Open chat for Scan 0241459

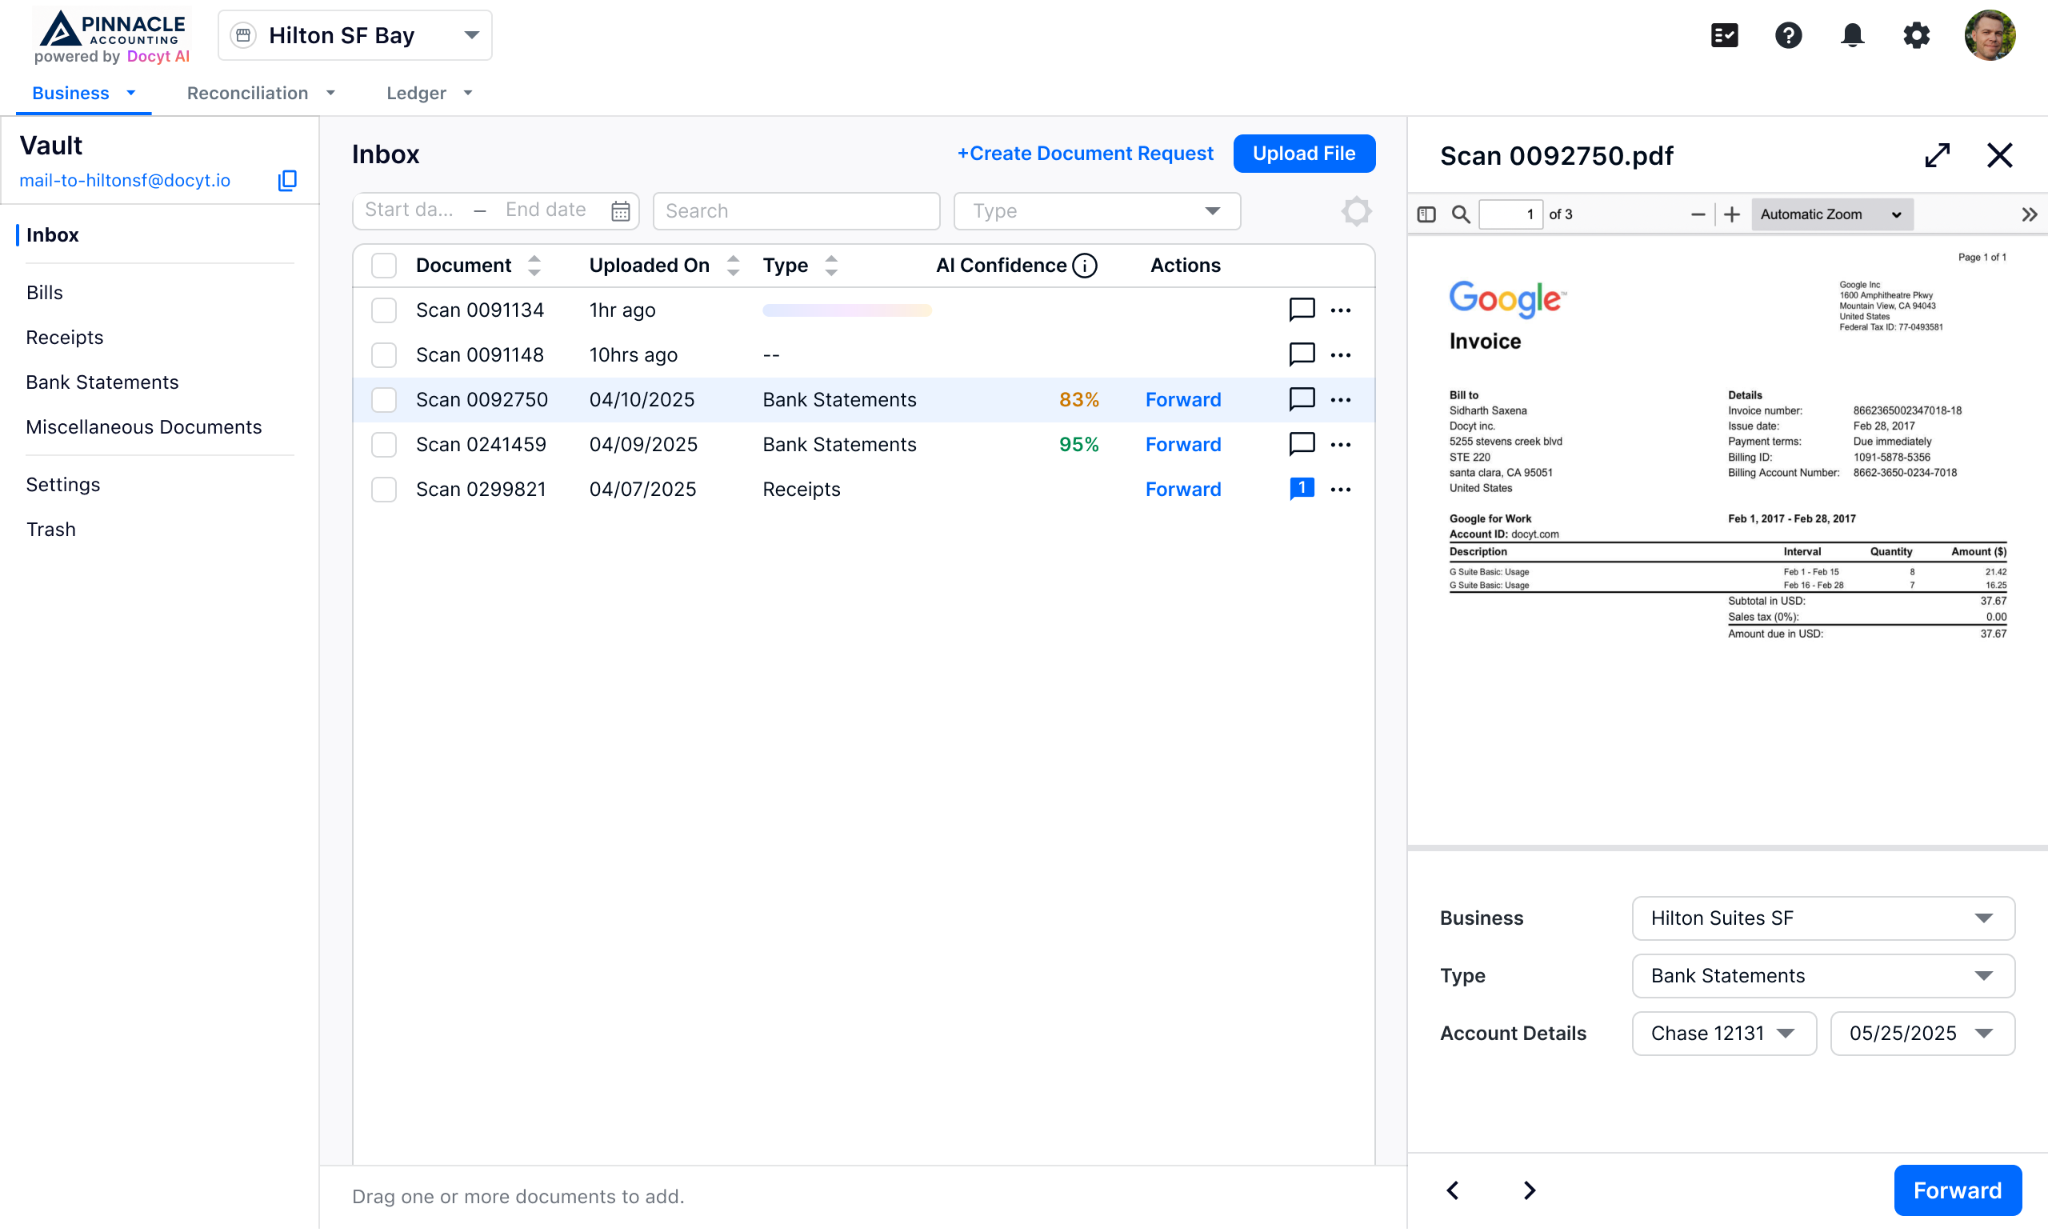pyautogui.click(x=1302, y=444)
